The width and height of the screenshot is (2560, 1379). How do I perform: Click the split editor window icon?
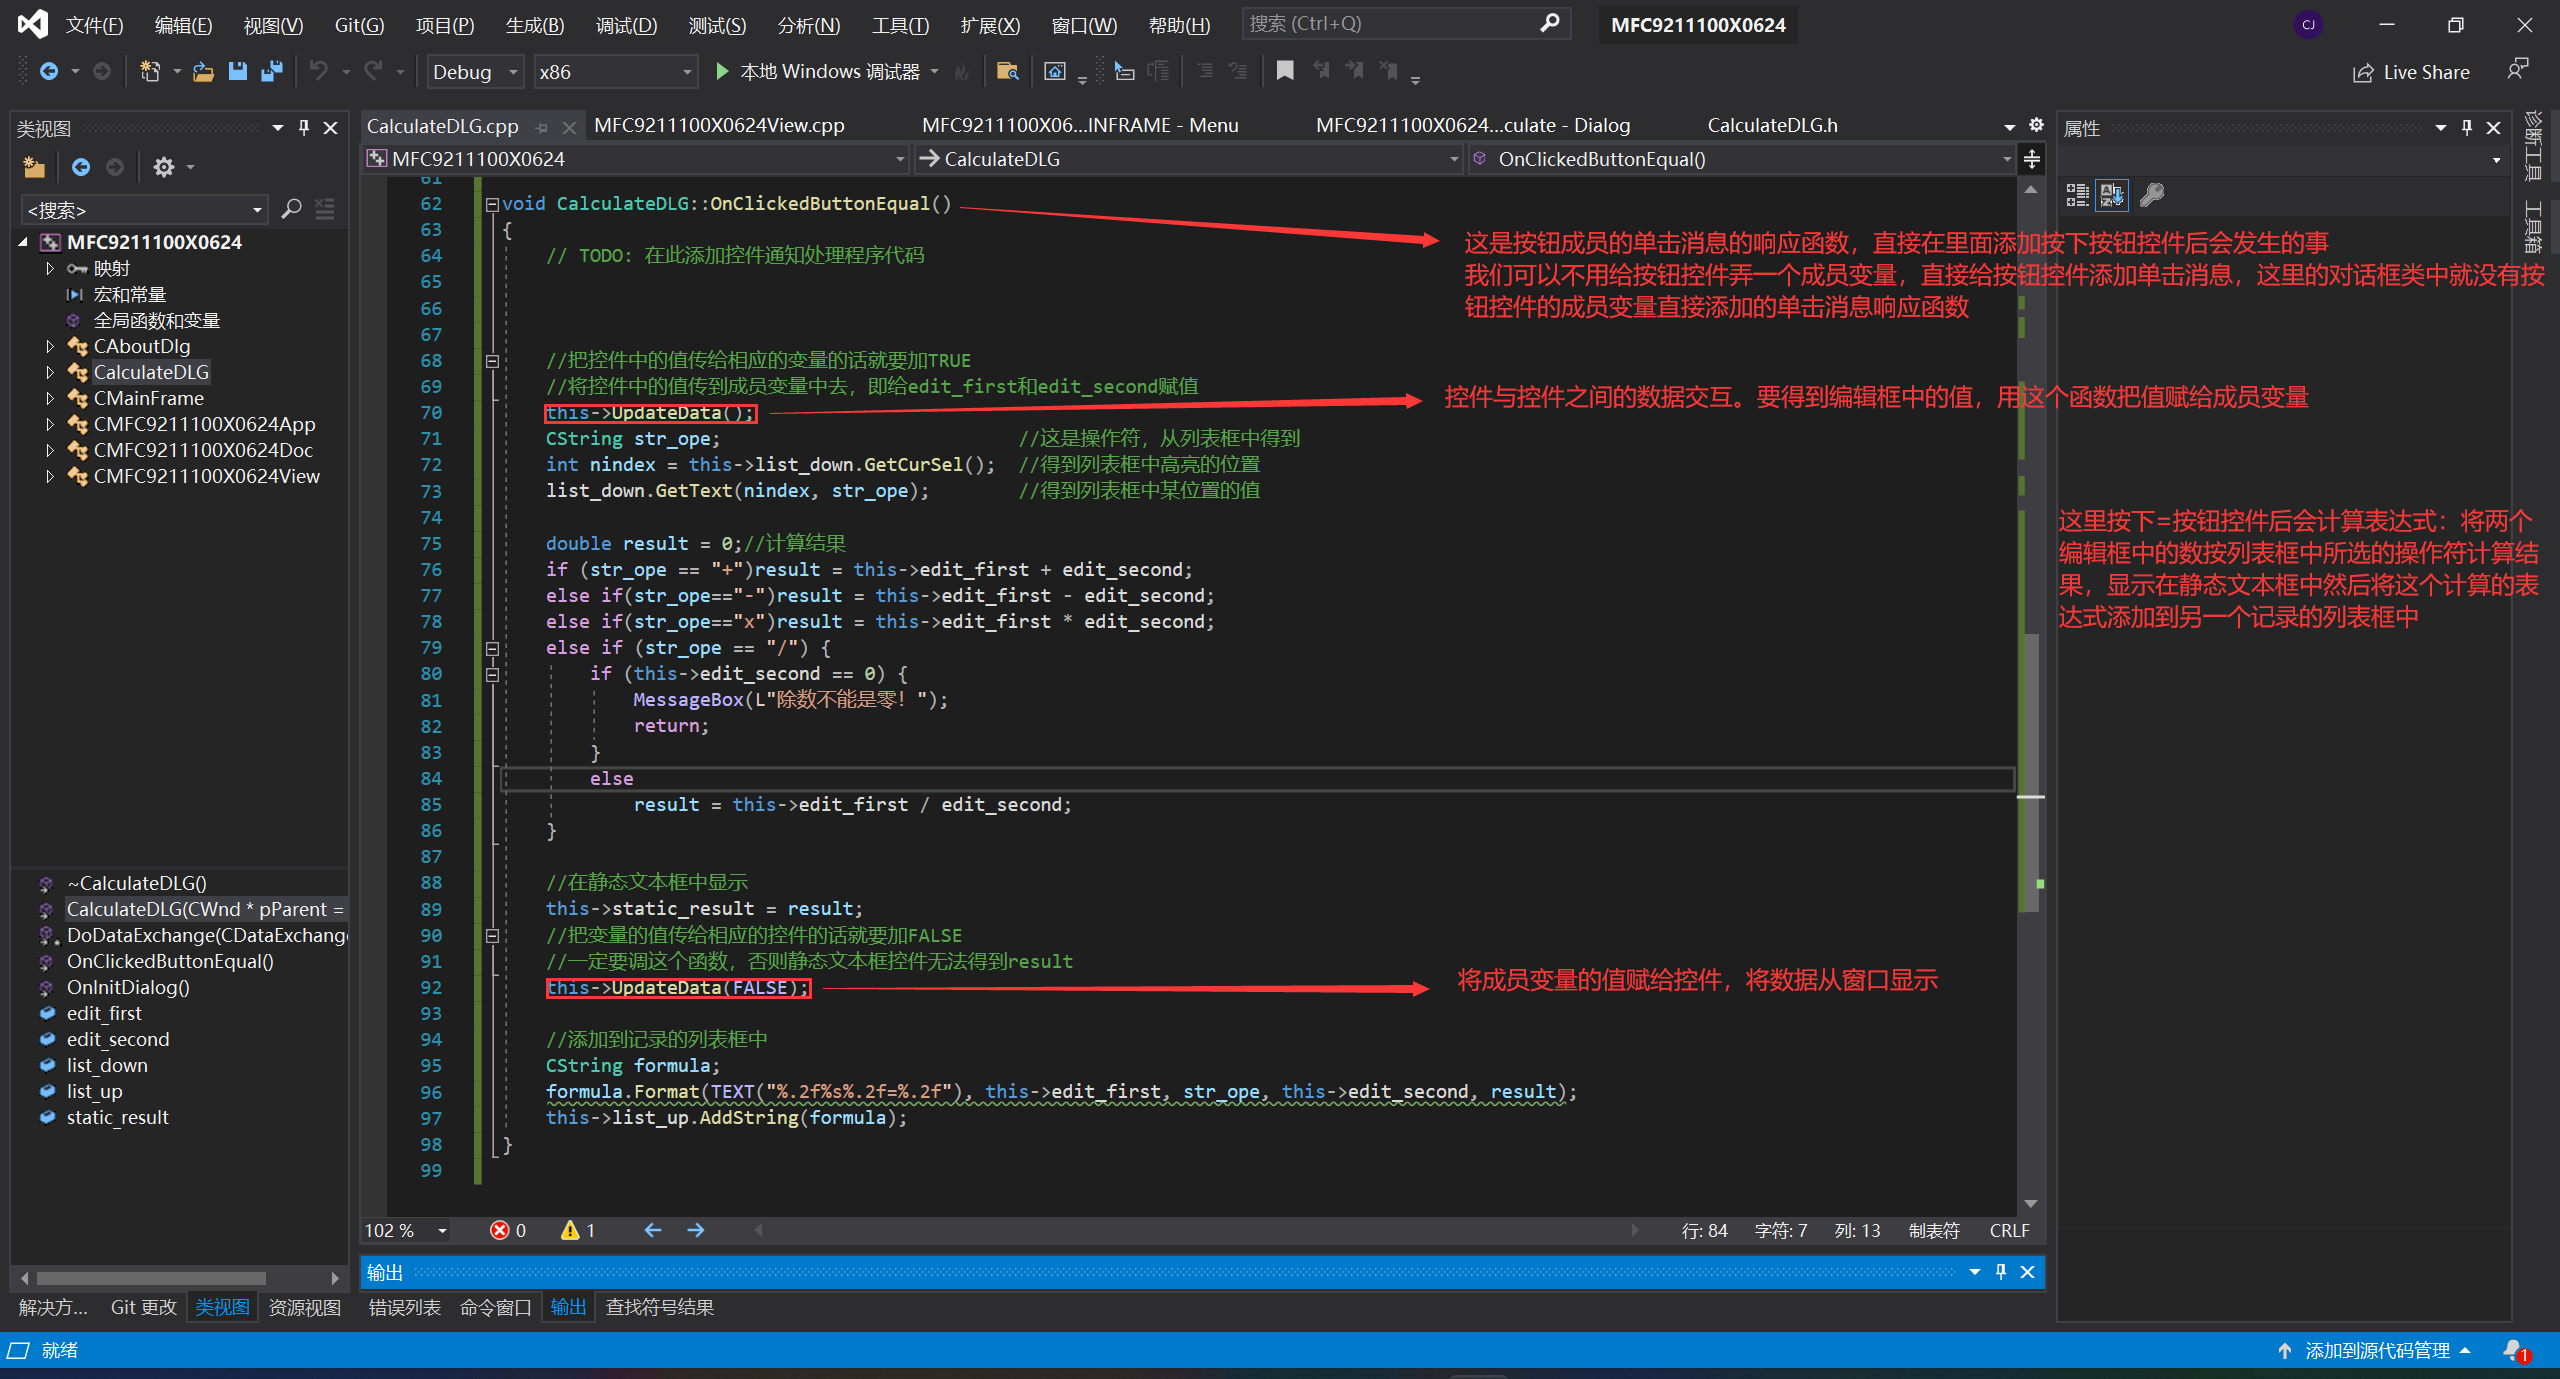(x=2031, y=159)
